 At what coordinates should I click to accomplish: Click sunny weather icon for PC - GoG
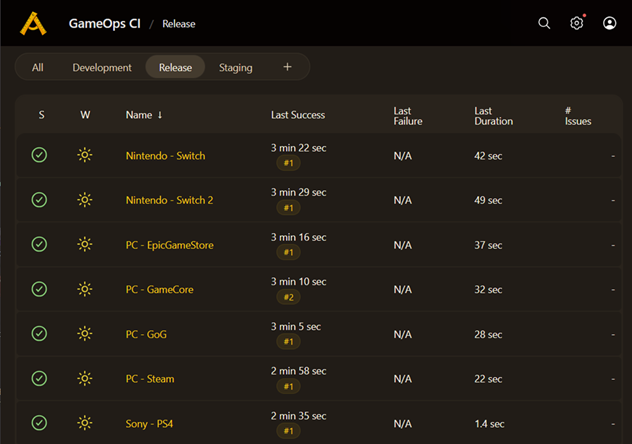(x=85, y=334)
